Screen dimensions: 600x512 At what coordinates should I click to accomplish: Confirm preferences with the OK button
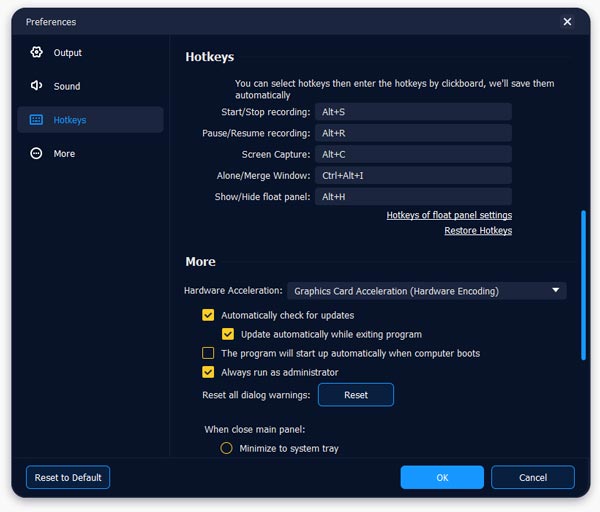point(442,477)
